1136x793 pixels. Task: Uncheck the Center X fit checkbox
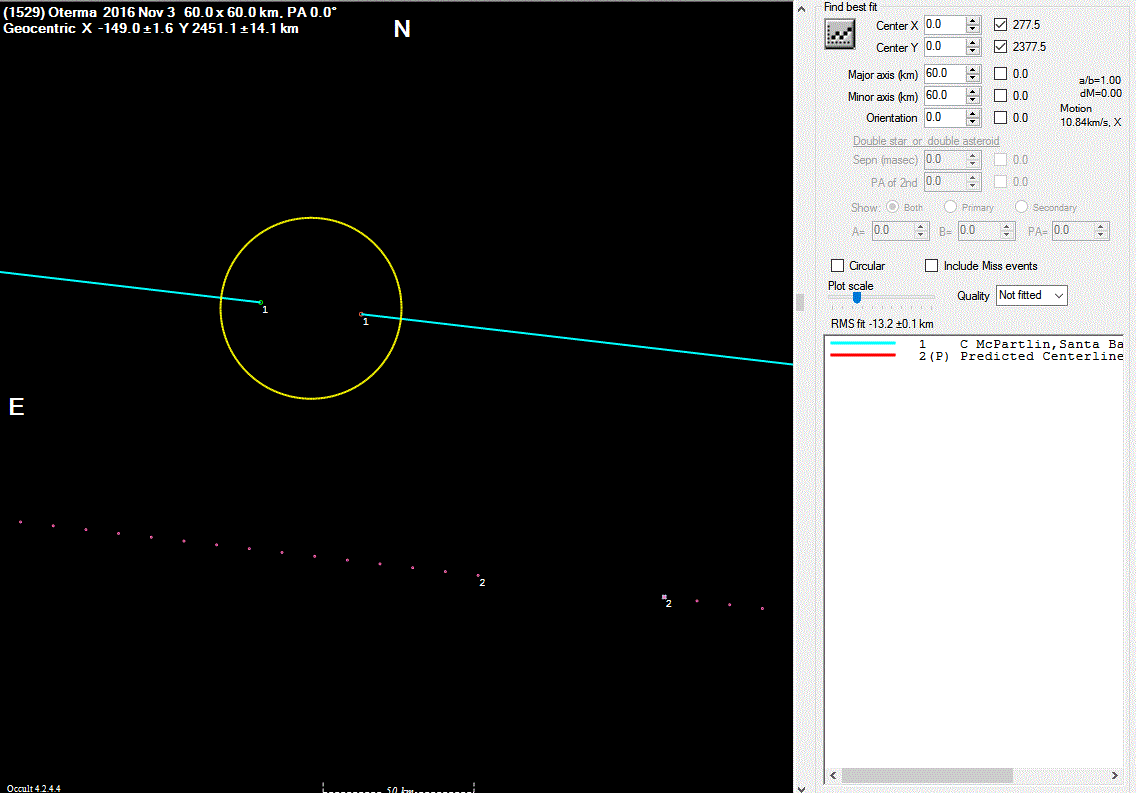click(1001, 24)
